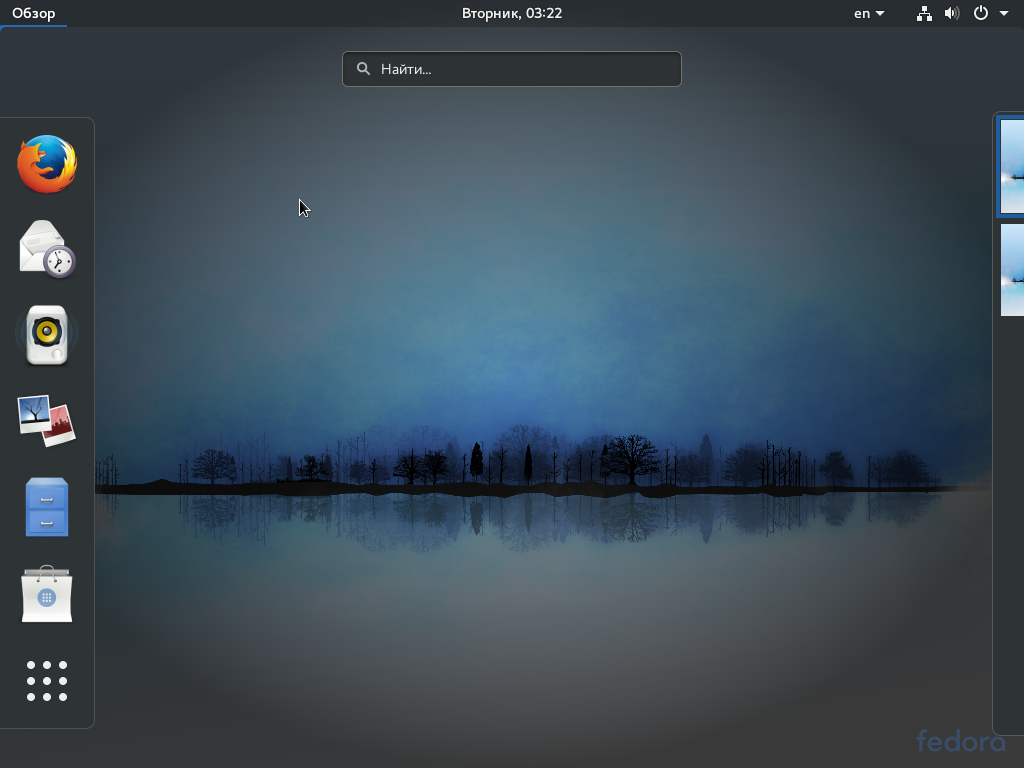Focus the Найти search field

[512, 69]
